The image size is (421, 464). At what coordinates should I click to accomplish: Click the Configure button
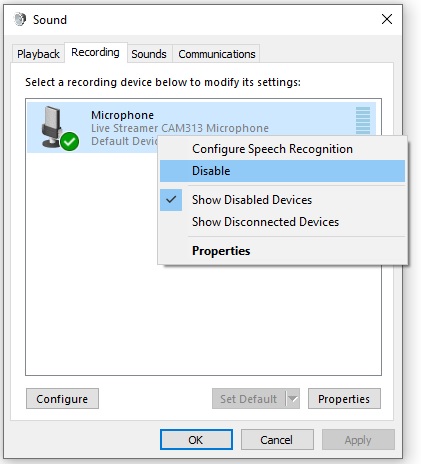pos(62,399)
